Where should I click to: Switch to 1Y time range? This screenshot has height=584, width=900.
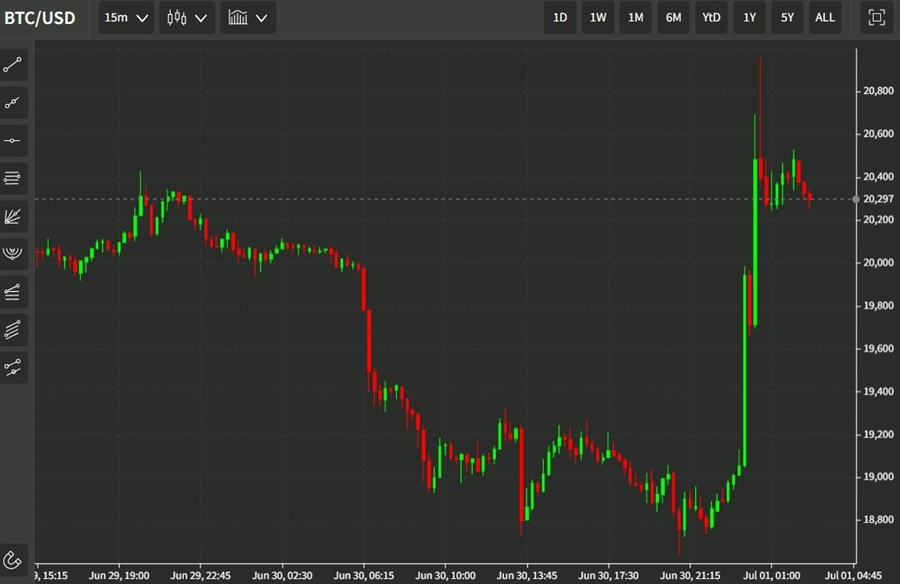(x=750, y=17)
